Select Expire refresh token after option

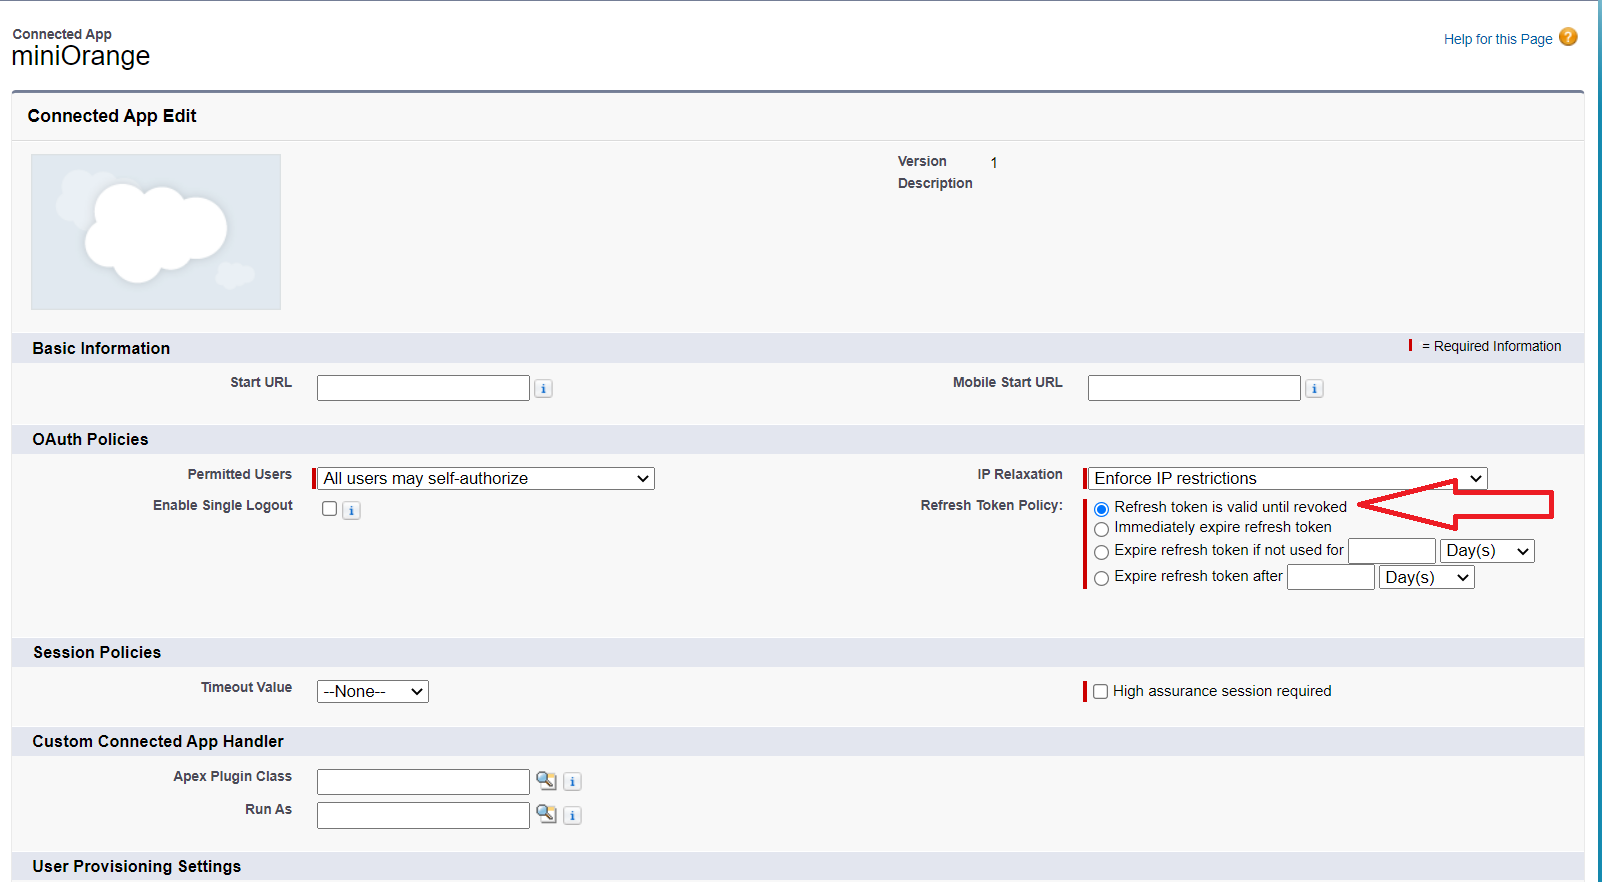point(1101,578)
